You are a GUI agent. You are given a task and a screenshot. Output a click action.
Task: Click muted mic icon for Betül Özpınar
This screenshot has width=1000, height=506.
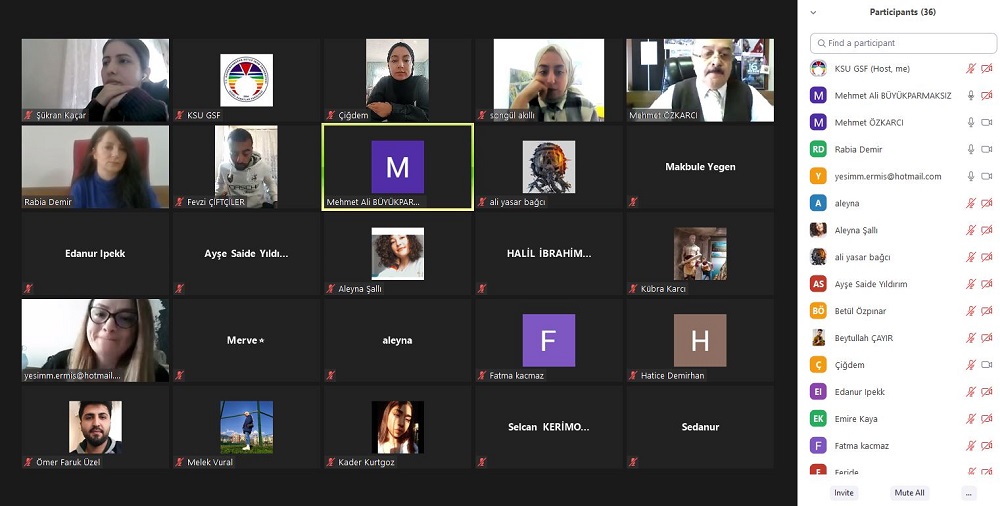(x=970, y=312)
